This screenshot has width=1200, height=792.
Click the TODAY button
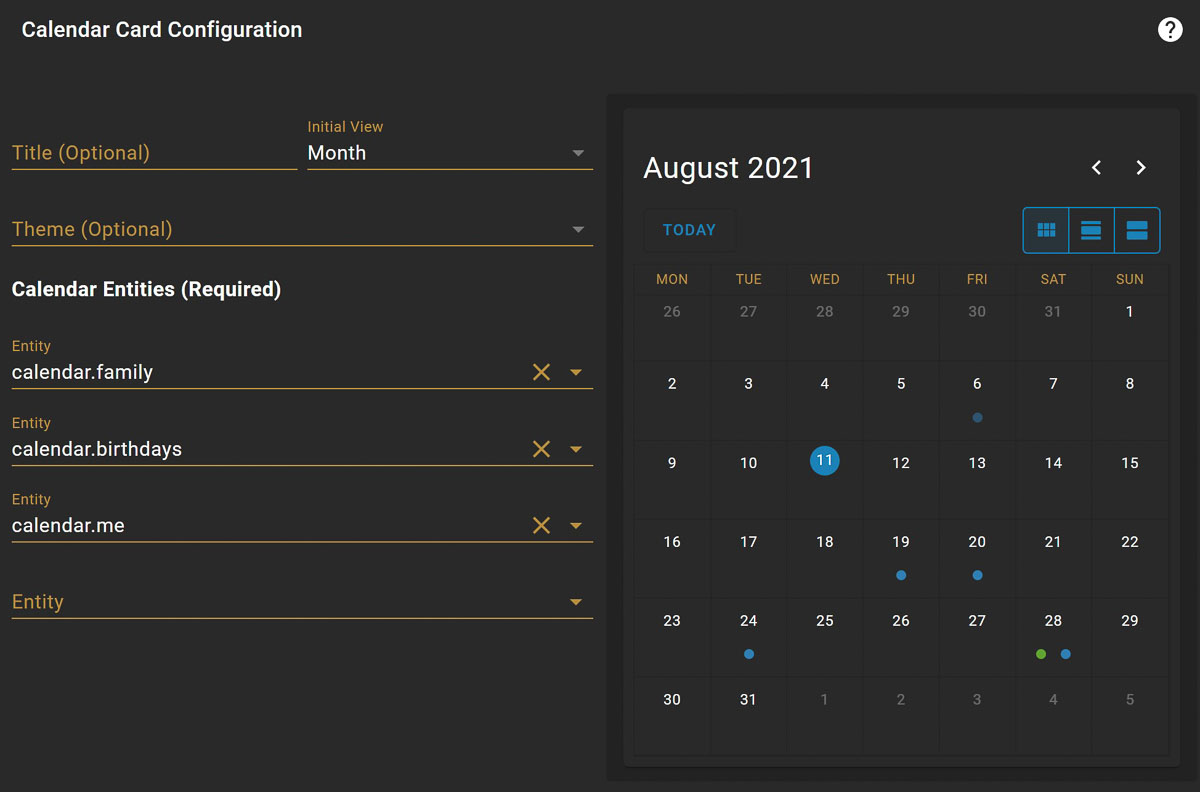[x=689, y=229]
